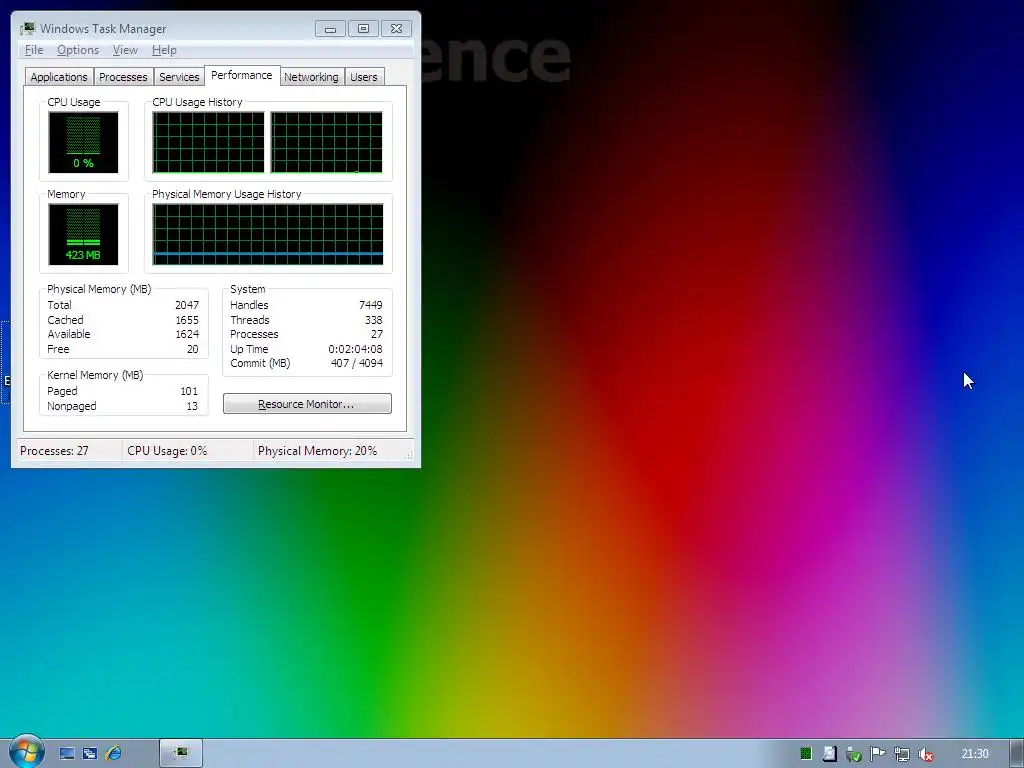The image size is (1024, 768).
Task: Open the View menu
Action: [125, 50]
